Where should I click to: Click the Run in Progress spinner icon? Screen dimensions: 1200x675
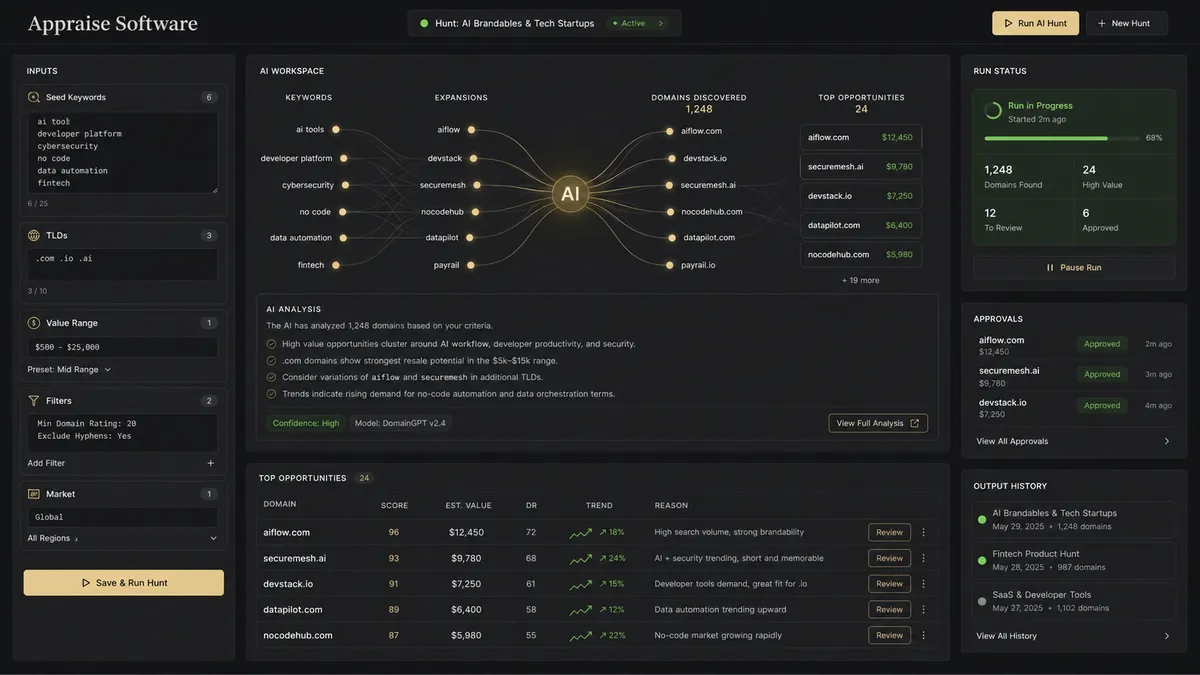click(x=993, y=111)
